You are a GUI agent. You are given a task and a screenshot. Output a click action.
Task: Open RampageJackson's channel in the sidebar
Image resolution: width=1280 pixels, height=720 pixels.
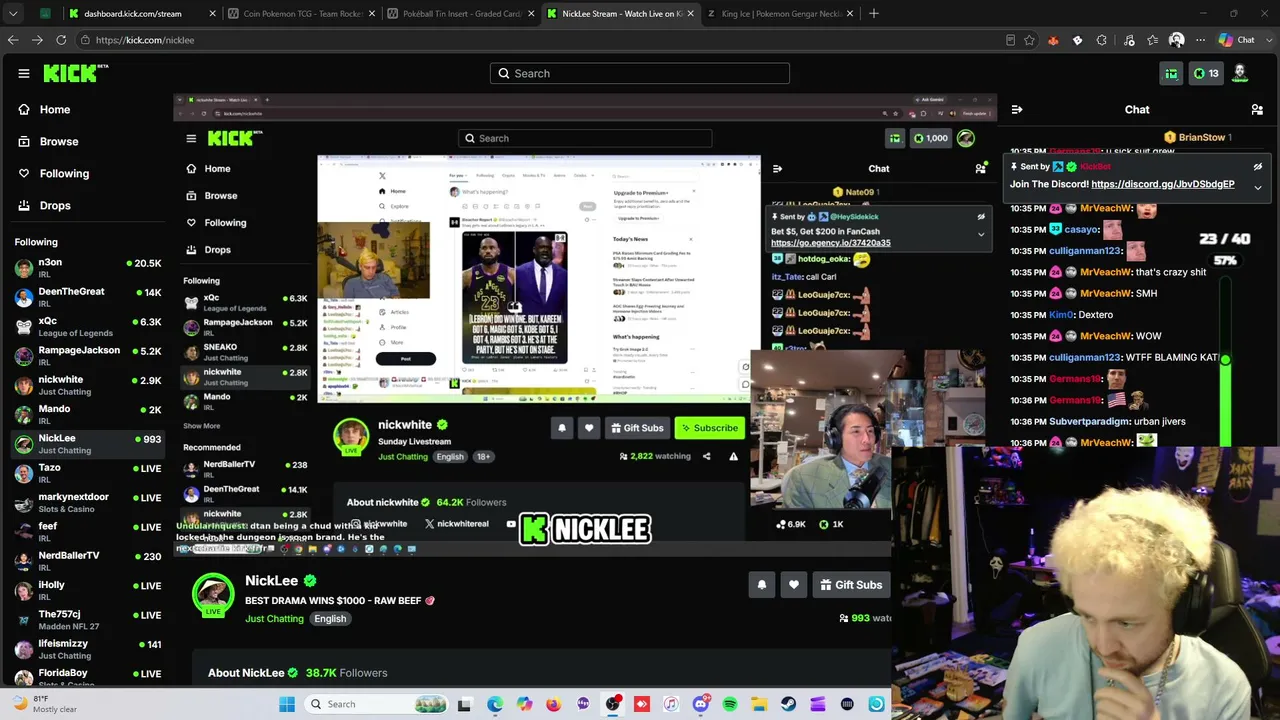point(86,356)
